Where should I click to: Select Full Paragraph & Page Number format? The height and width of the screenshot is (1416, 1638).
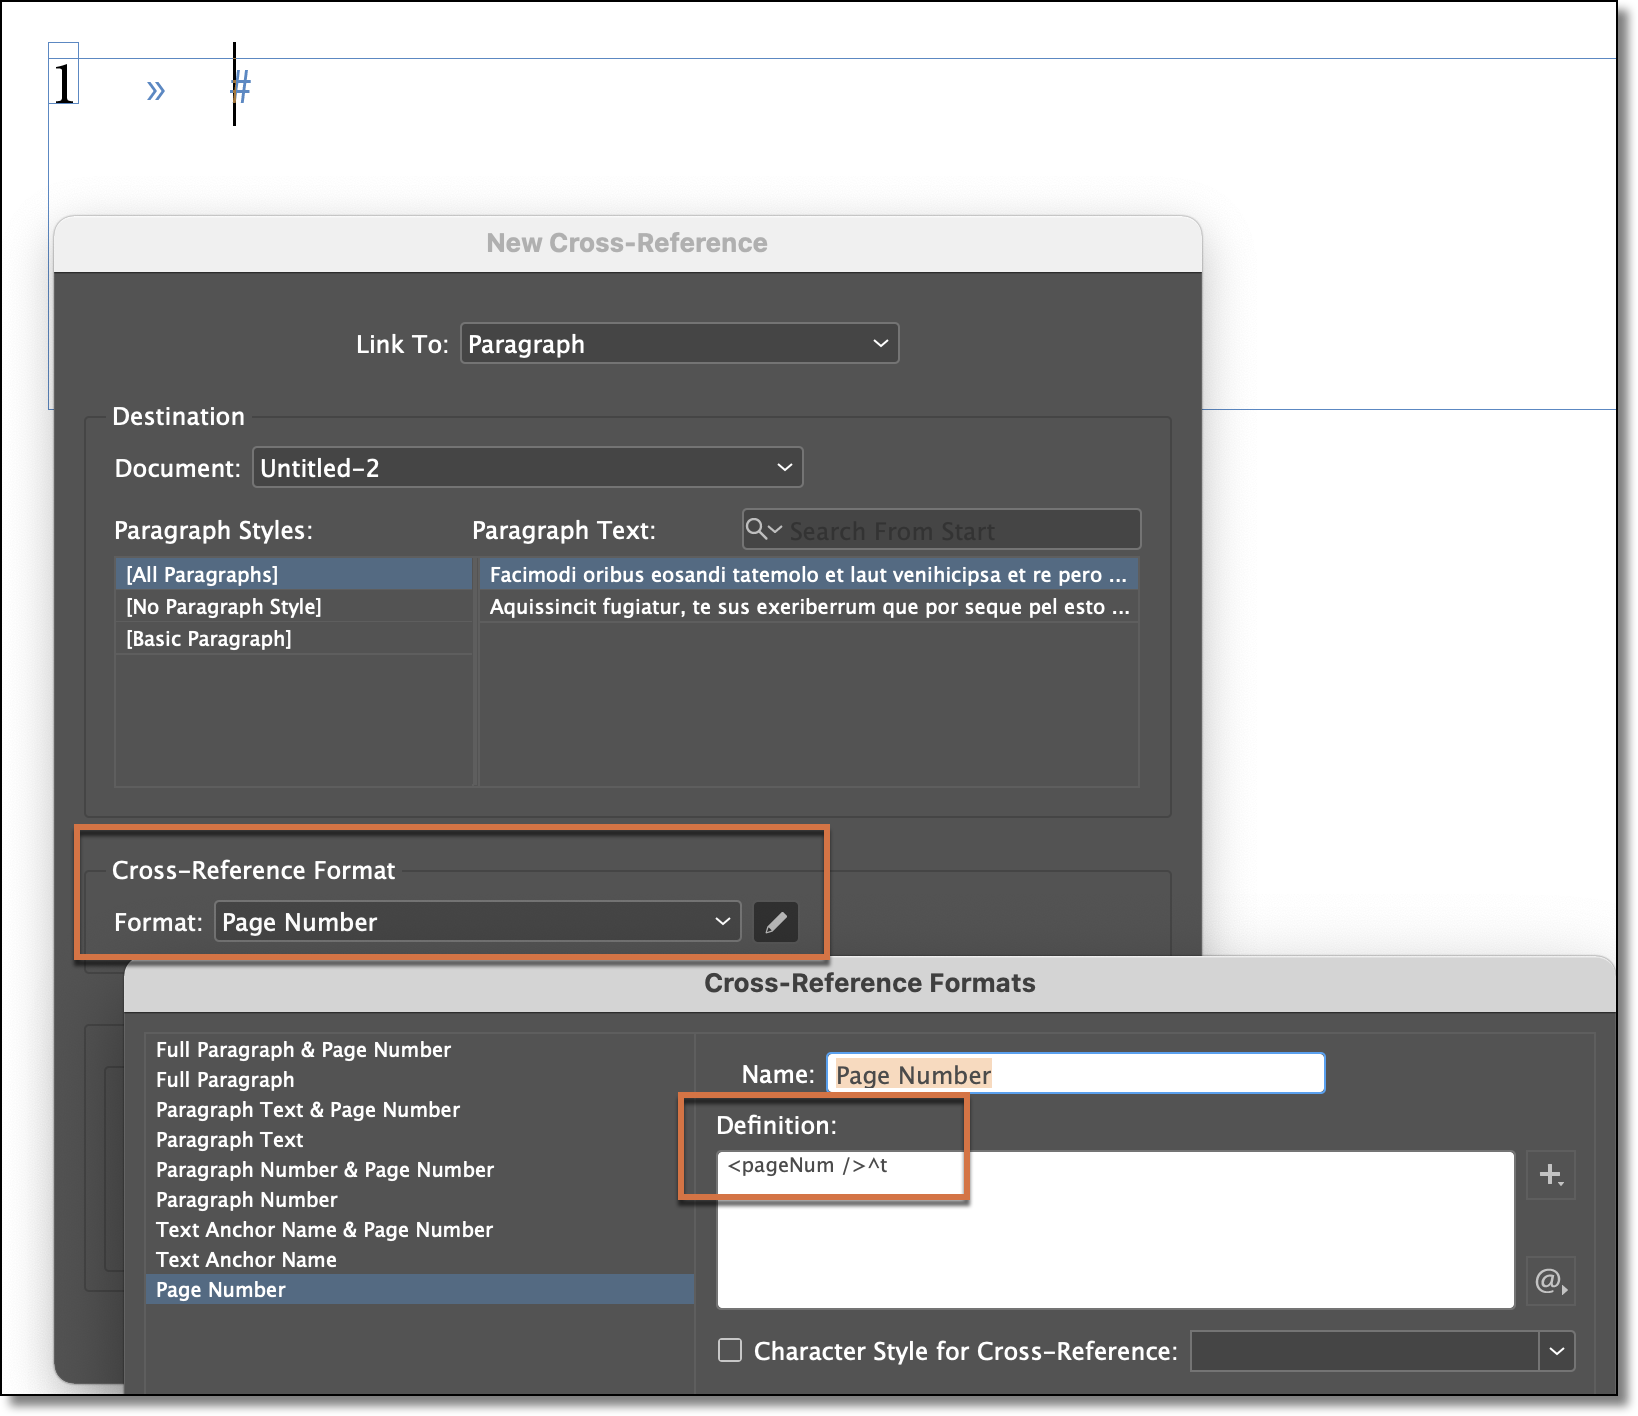[303, 1050]
